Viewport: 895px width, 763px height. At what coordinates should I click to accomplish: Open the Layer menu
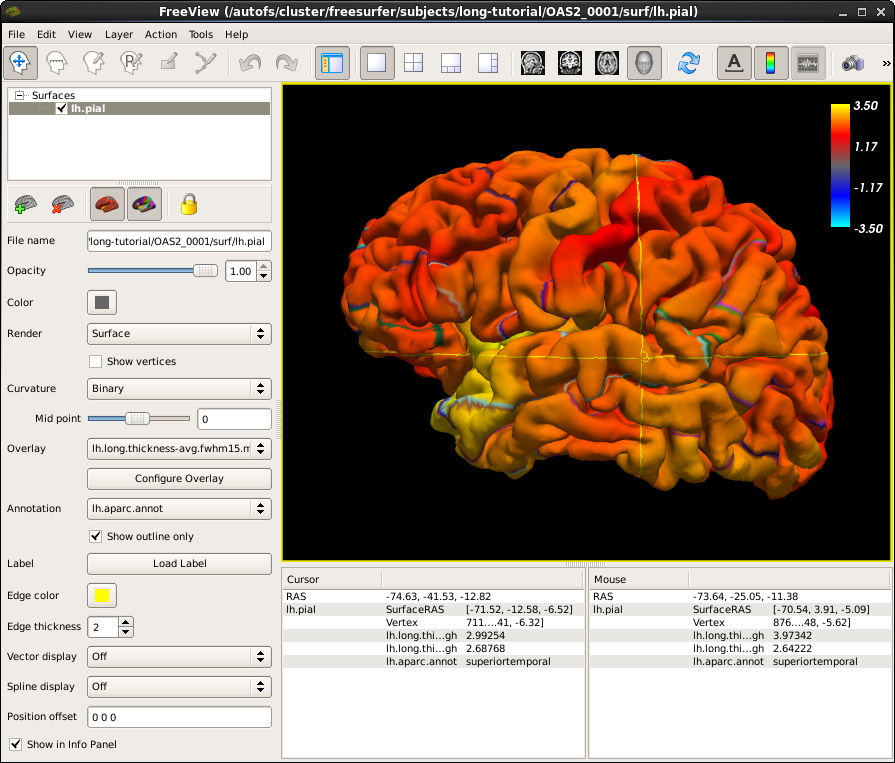(x=119, y=34)
